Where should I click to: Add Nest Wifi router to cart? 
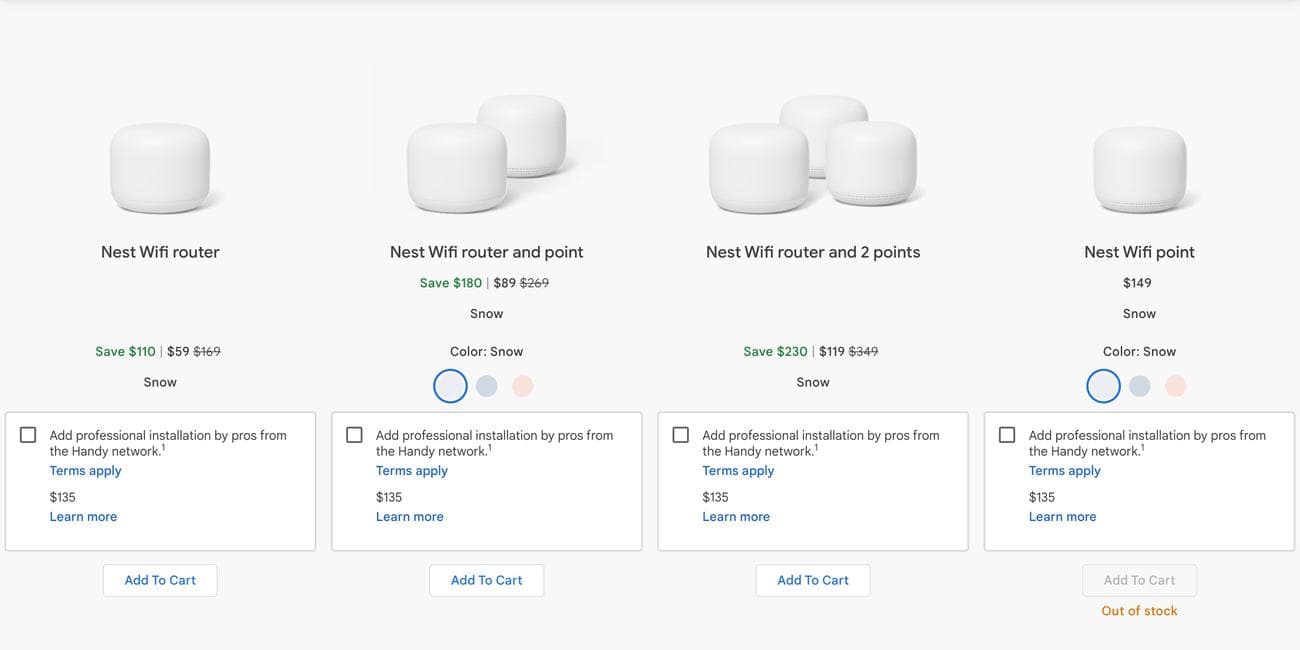(160, 580)
